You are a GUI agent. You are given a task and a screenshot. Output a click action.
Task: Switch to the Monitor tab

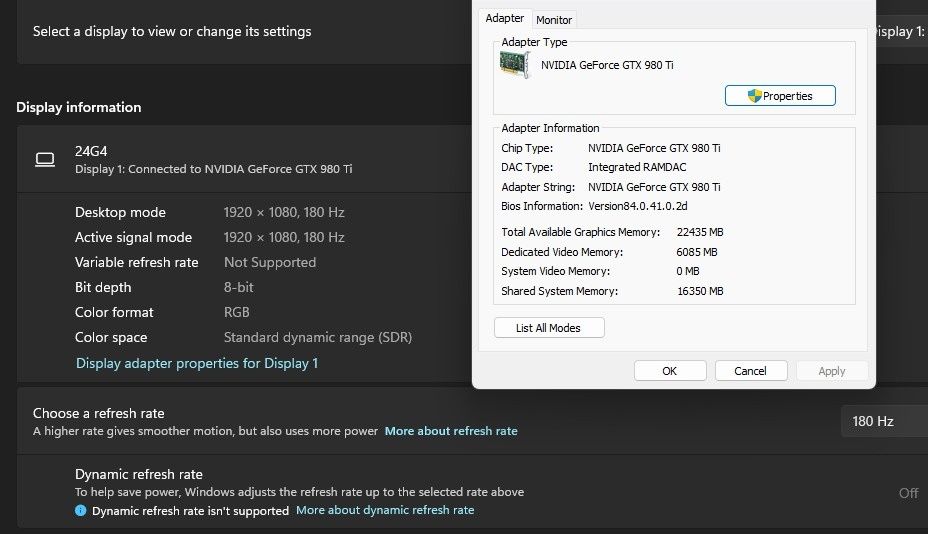click(553, 20)
